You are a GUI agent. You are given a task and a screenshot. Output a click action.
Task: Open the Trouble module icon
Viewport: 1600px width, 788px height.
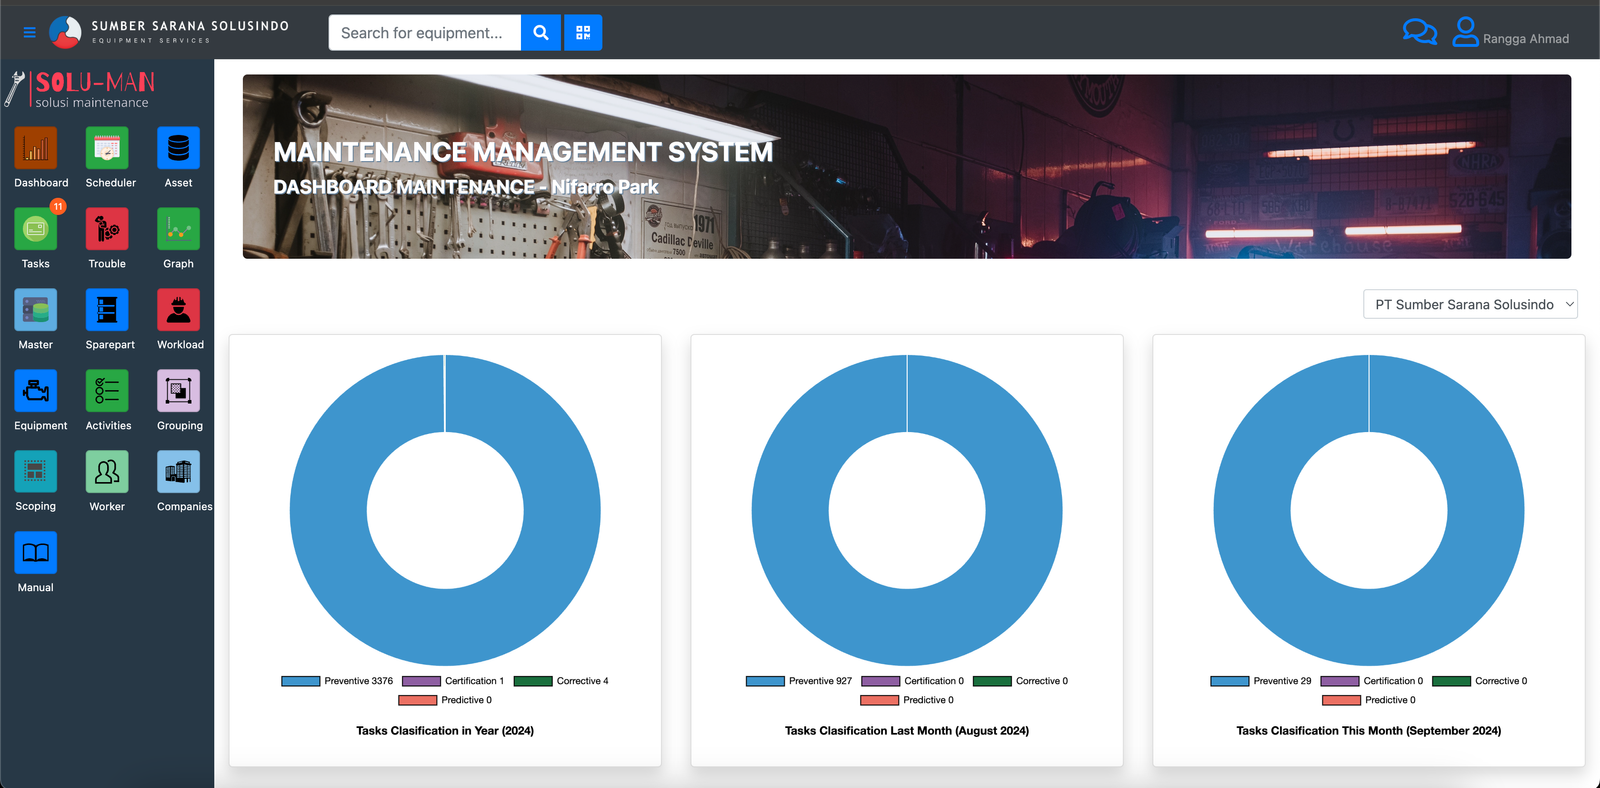[x=107, y=229]
